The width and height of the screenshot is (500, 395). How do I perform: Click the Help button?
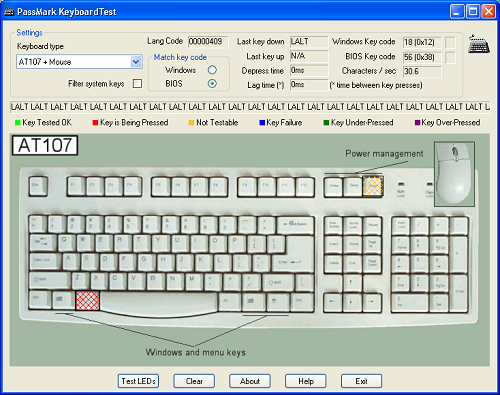306,381
